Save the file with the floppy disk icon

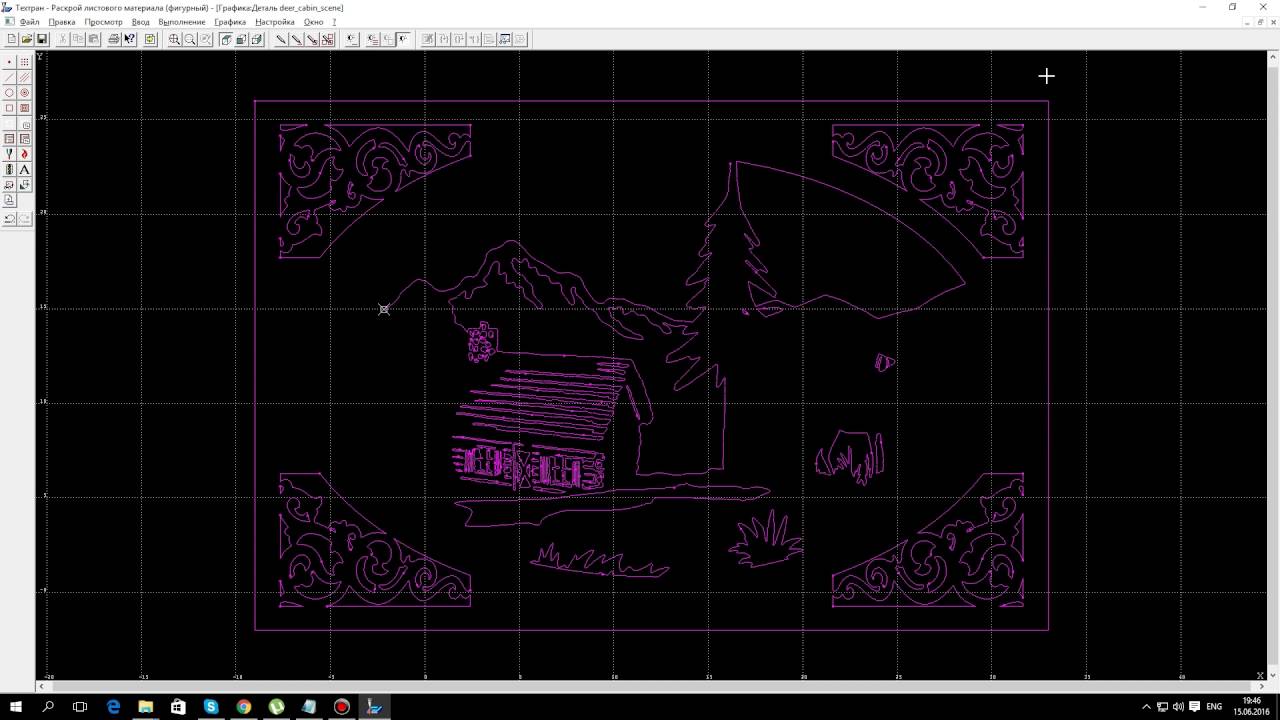42,39
